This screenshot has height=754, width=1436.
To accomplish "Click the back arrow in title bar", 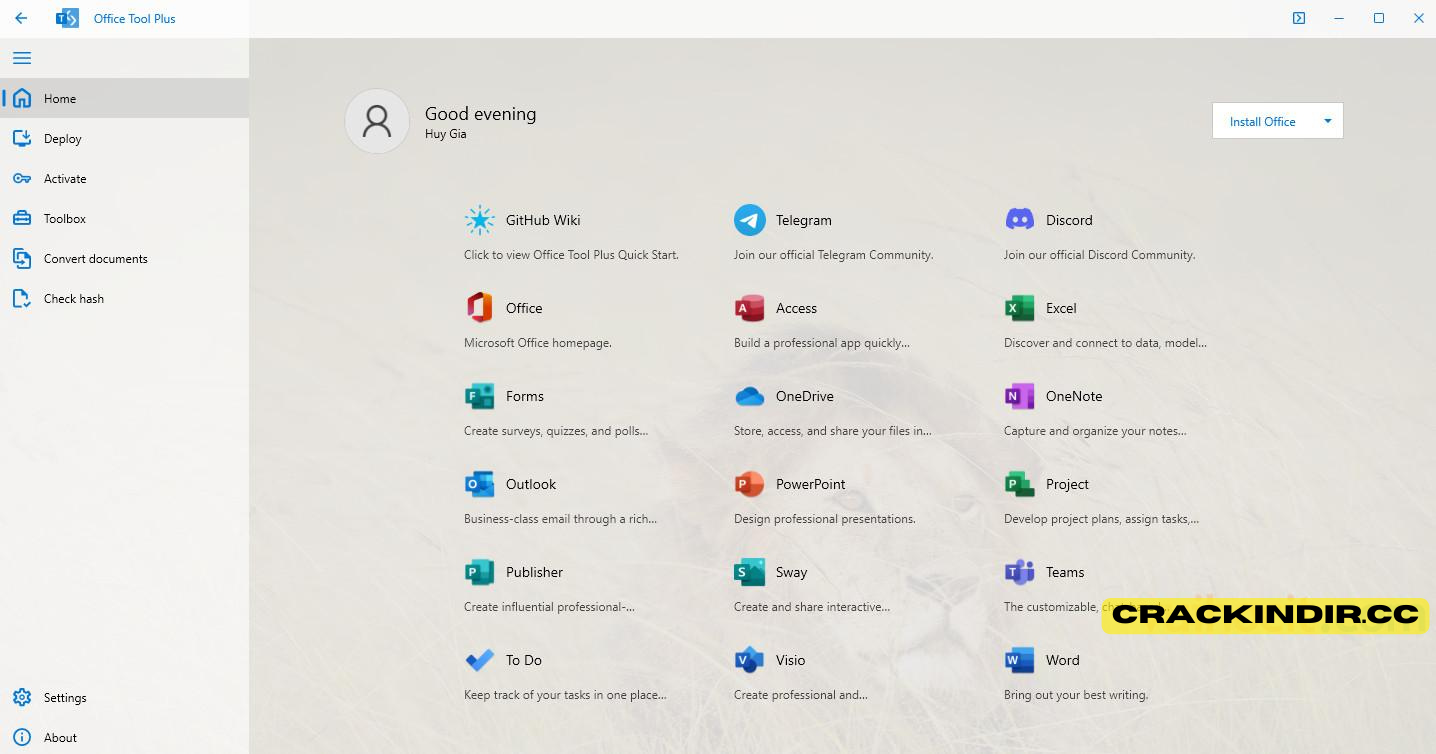I will [x=21, y=18].
